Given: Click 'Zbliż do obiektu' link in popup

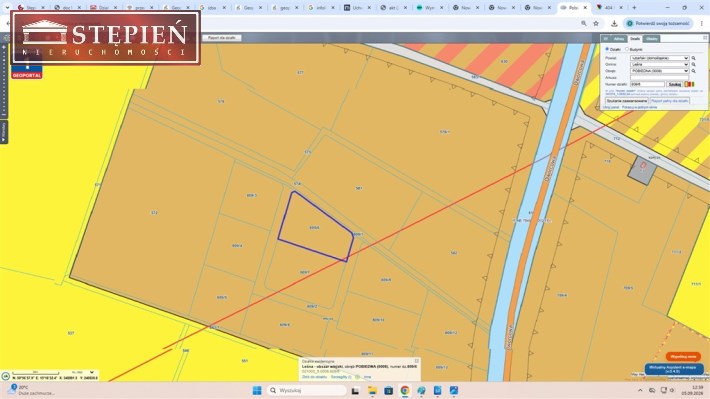Looking at the screenshot, I should pos(314,377).
